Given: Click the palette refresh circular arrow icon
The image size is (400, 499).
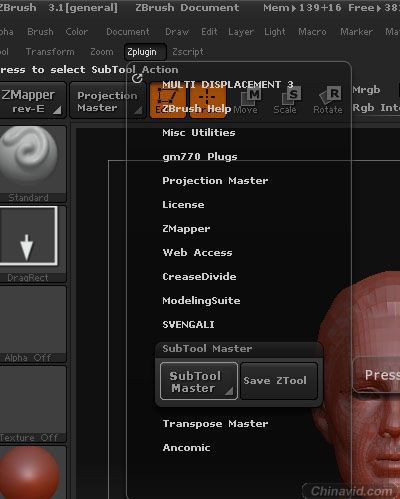Looking at the screenshot, I should tap(137, 79).
